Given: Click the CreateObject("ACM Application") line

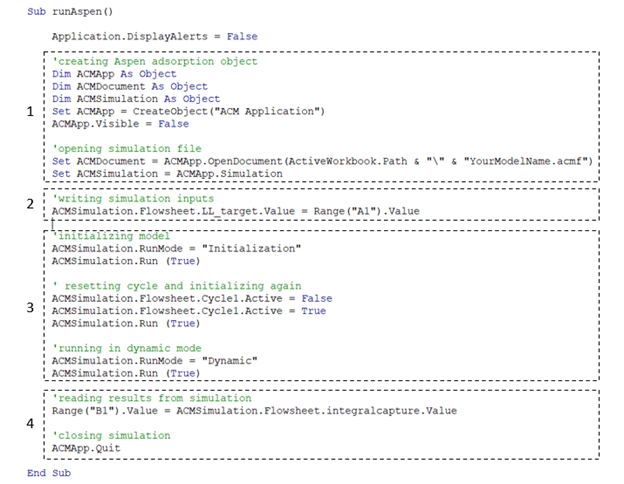Looking at the screenshot, I should click(188, 111).
